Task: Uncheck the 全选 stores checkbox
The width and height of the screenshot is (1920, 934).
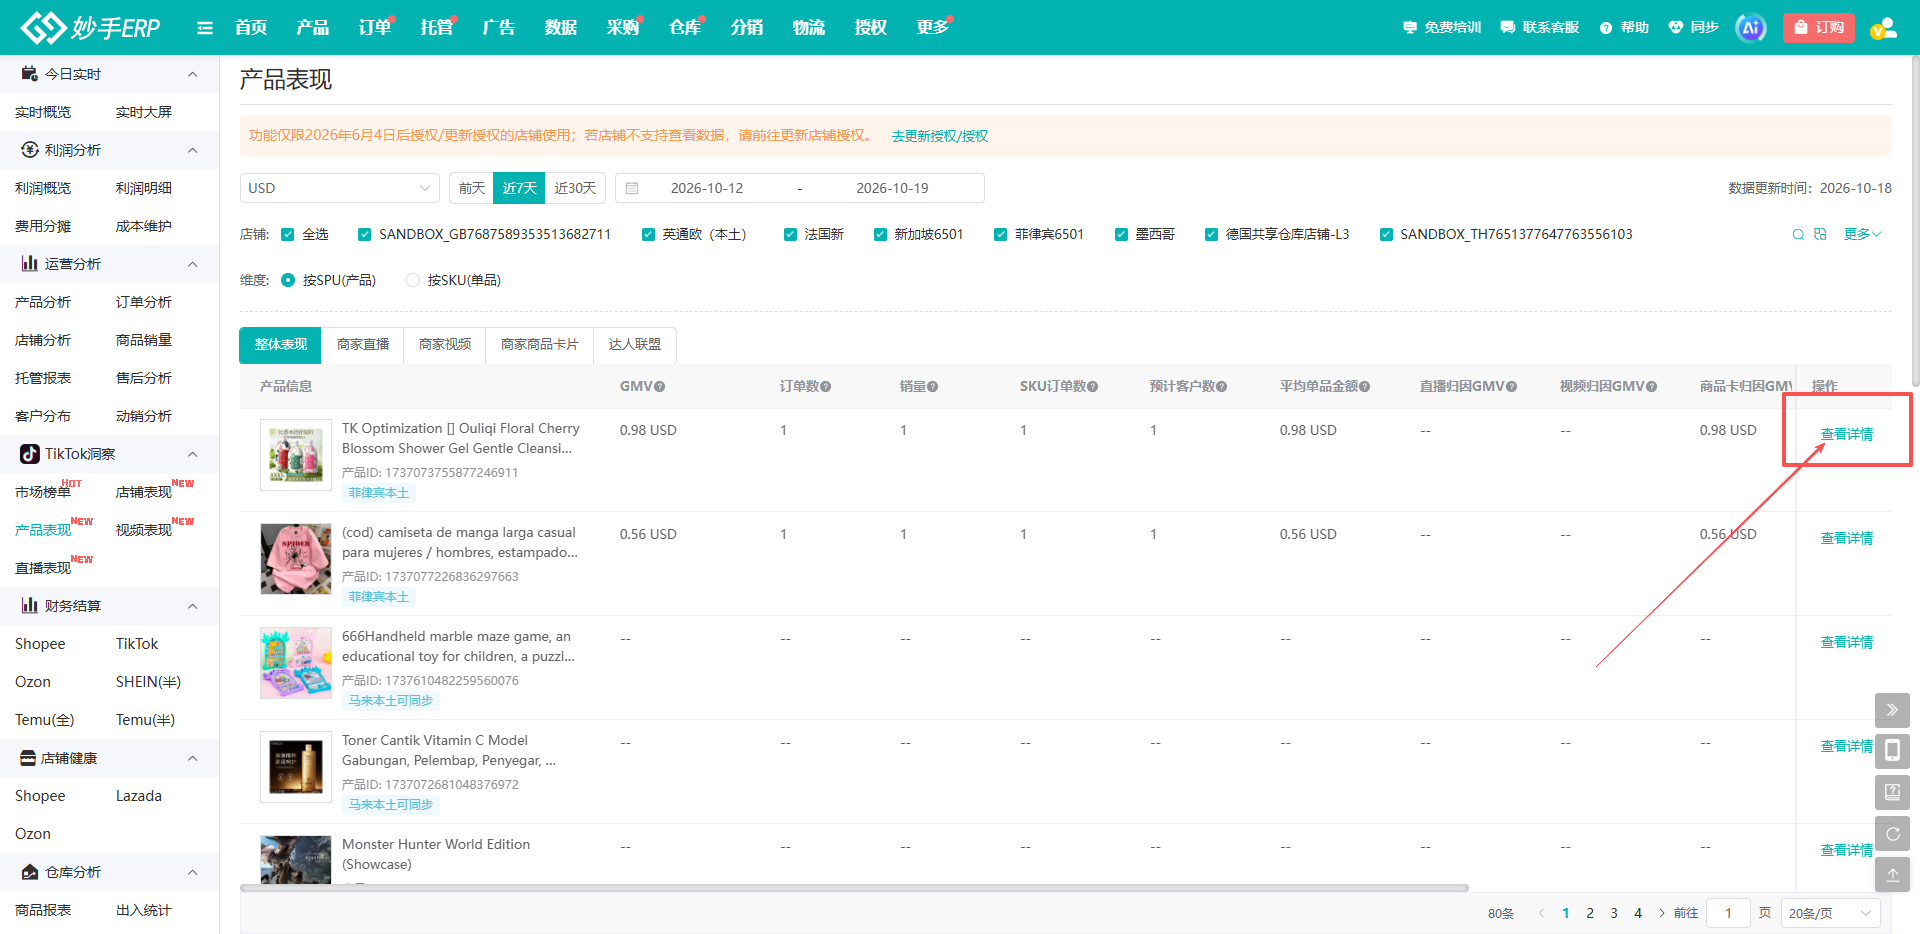Action: 288,234
